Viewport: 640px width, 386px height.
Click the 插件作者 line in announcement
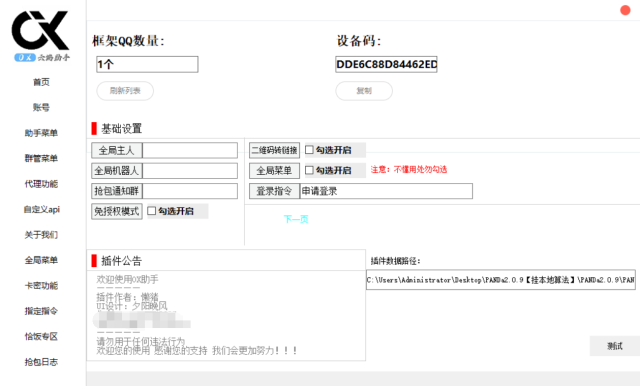pyautogui.click(x=127, y=297)
